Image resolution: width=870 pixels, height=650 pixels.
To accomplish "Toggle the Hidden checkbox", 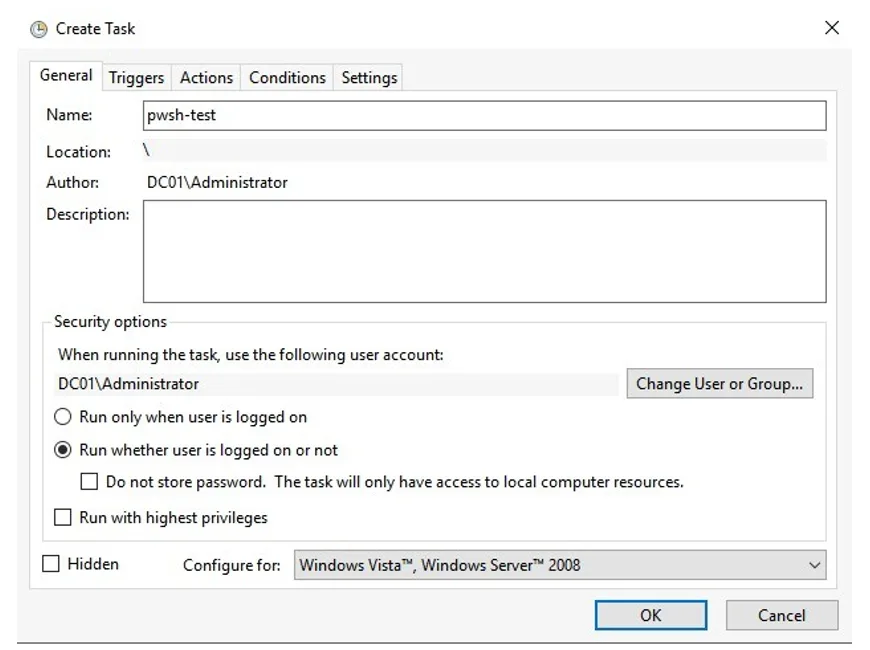I will 51,564.
